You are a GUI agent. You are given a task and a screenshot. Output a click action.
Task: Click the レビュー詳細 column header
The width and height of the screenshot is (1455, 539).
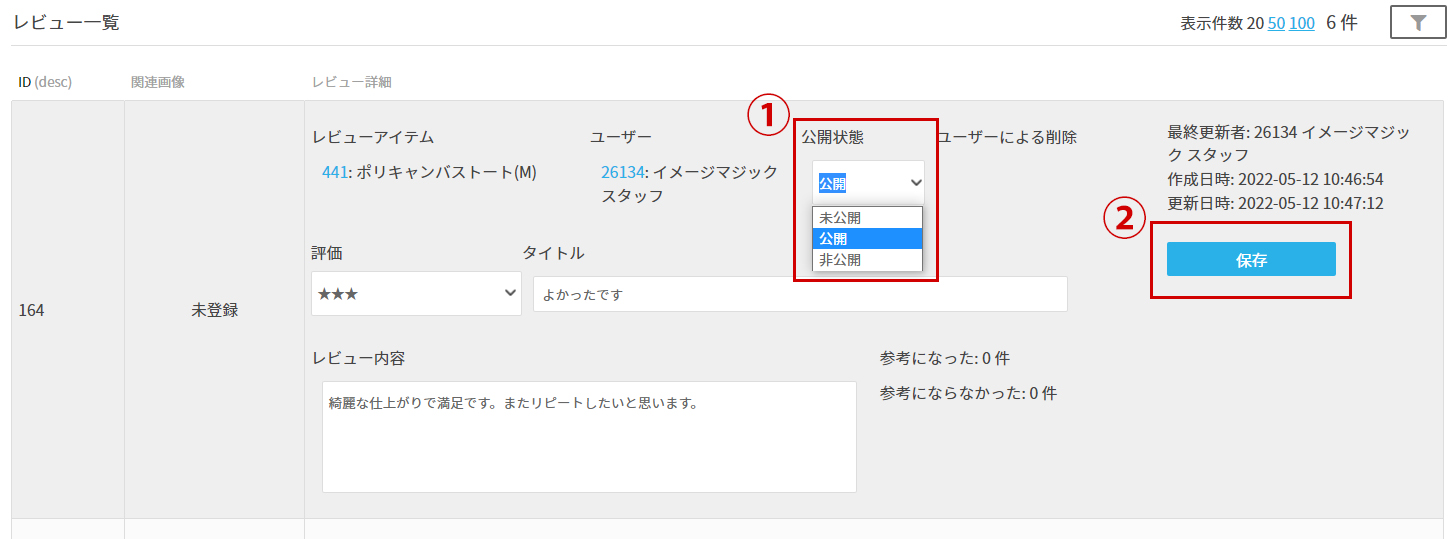pos(352,82)
